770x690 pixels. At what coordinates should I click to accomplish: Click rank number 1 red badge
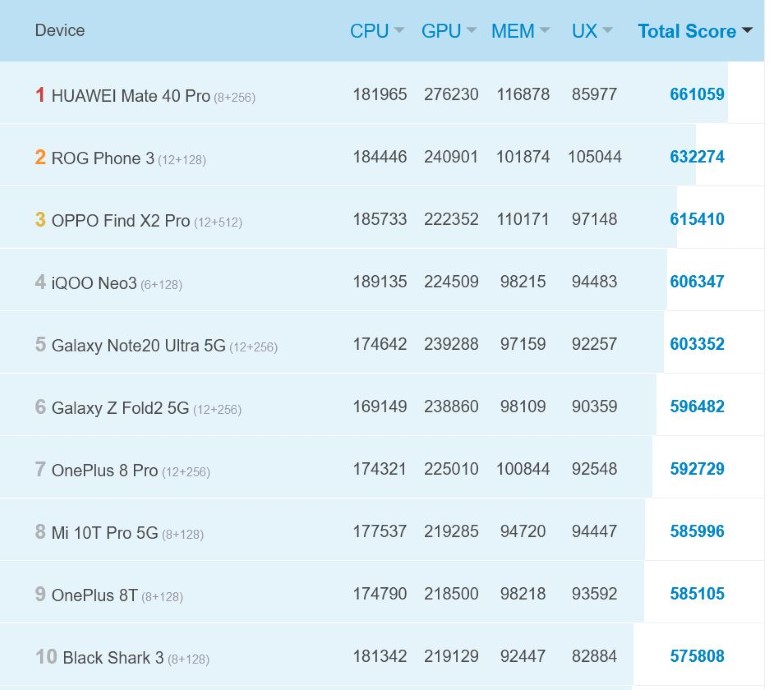(x=40, y=95)
